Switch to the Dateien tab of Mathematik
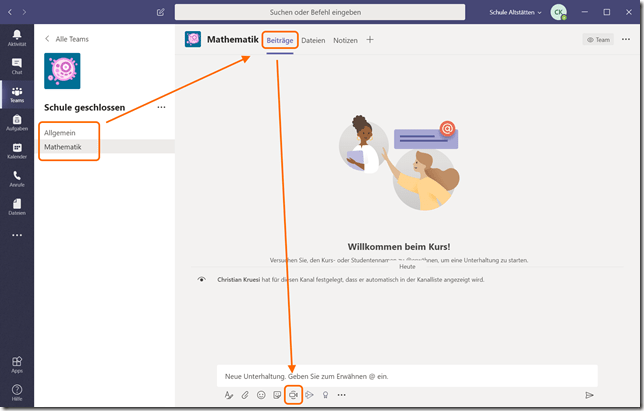Image resolution: width=644 pixels, height=411 pixels. pos(313,40)
